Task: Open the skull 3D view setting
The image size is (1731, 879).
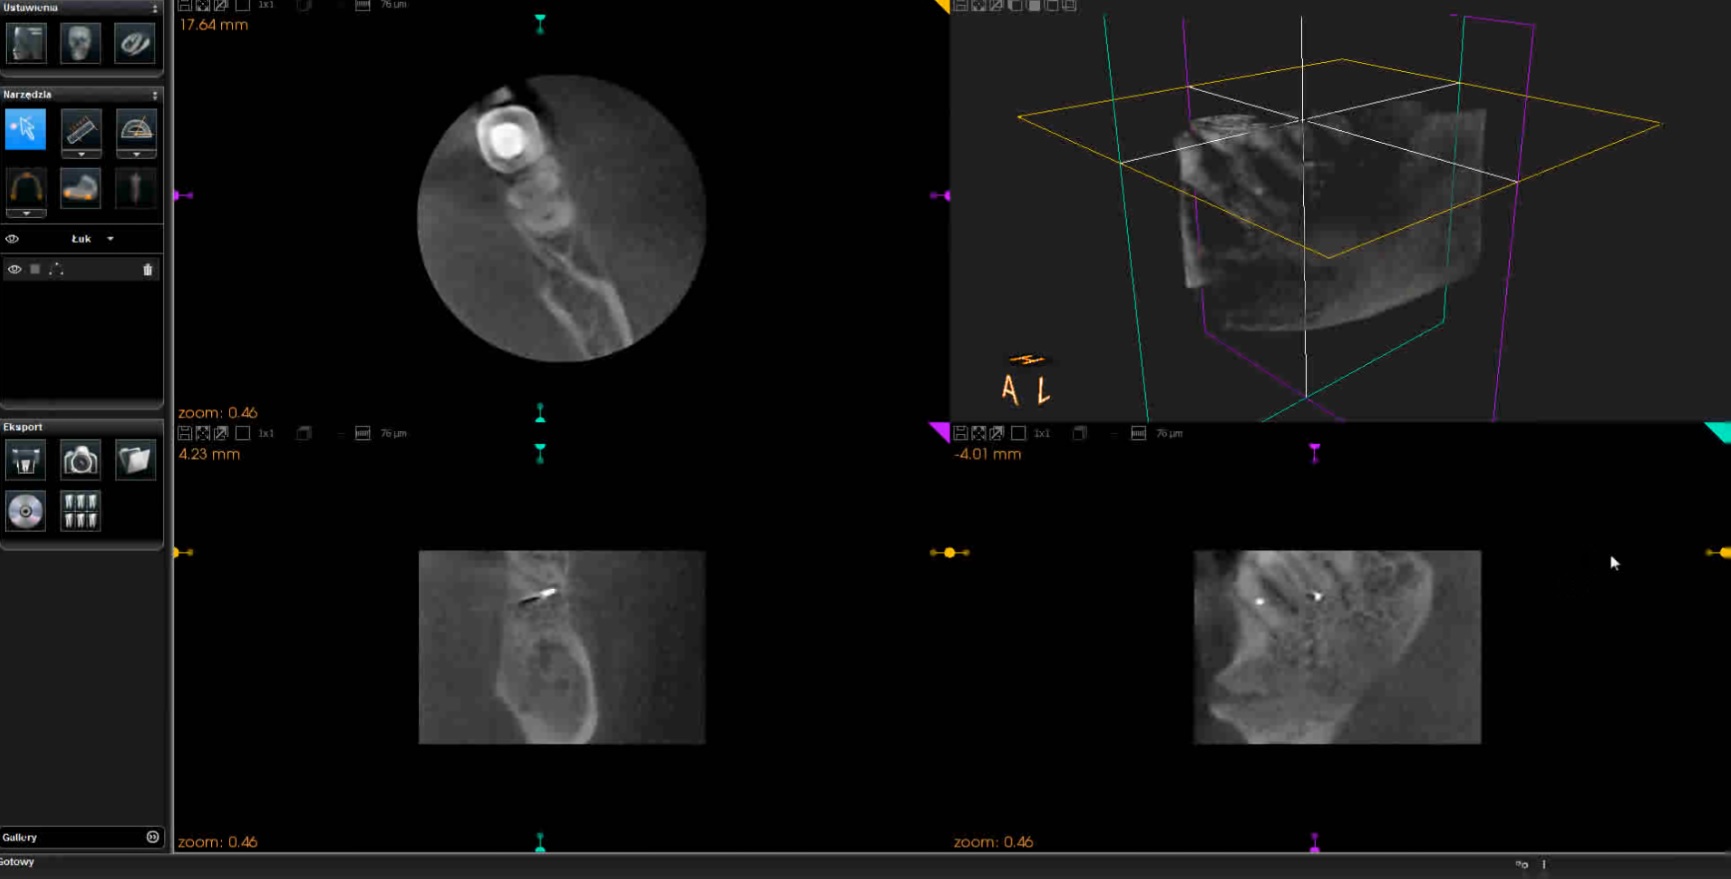Action: [80, 44]
